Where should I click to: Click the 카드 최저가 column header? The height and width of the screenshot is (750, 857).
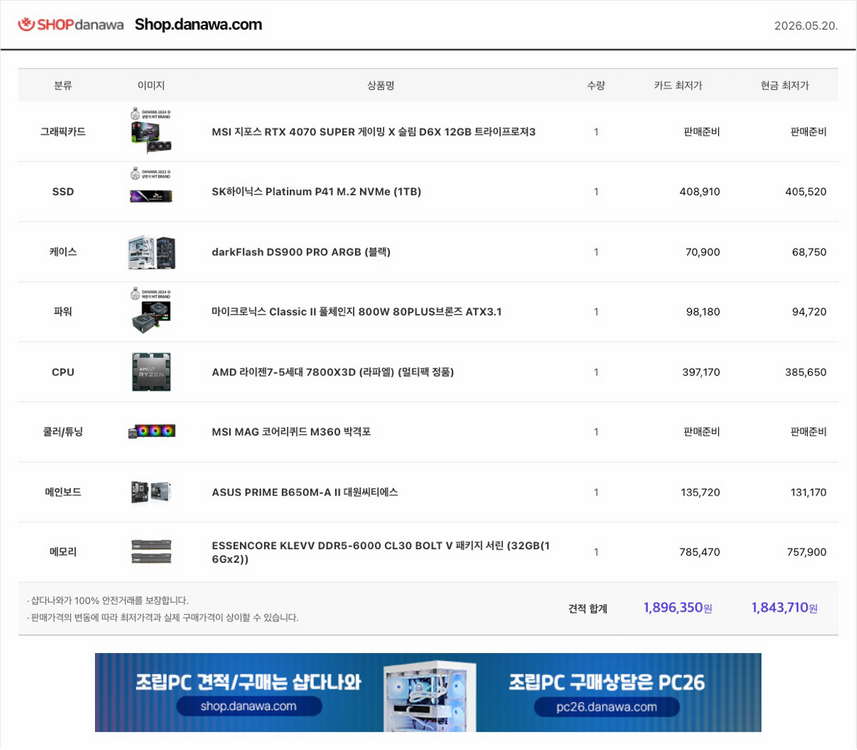(x=678, y=85)
